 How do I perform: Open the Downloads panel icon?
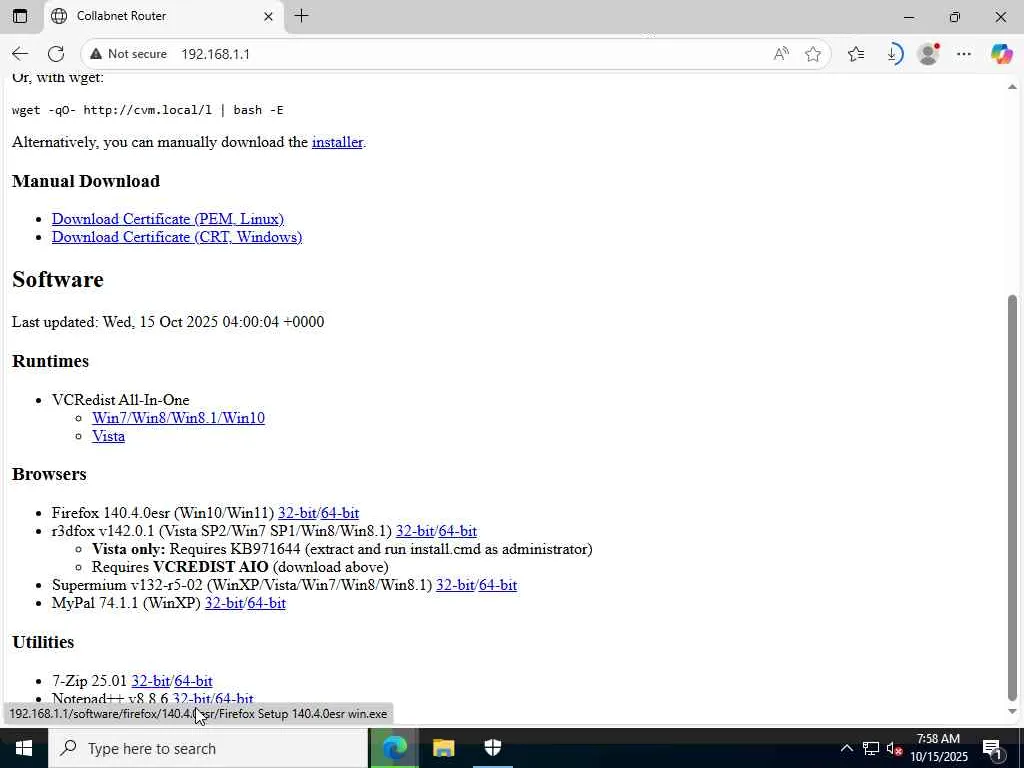click(893, 54)
